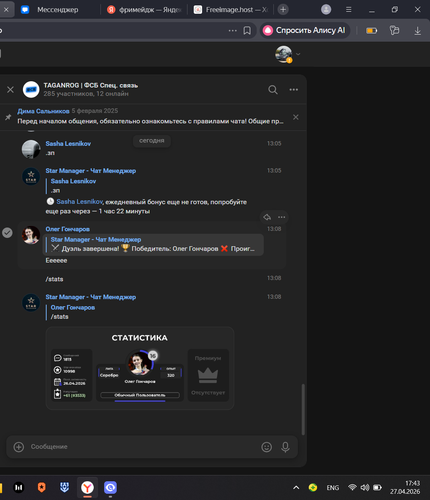Open chat options three-dots menu
The height and width of the screenshot is (500, 430).
294,89
